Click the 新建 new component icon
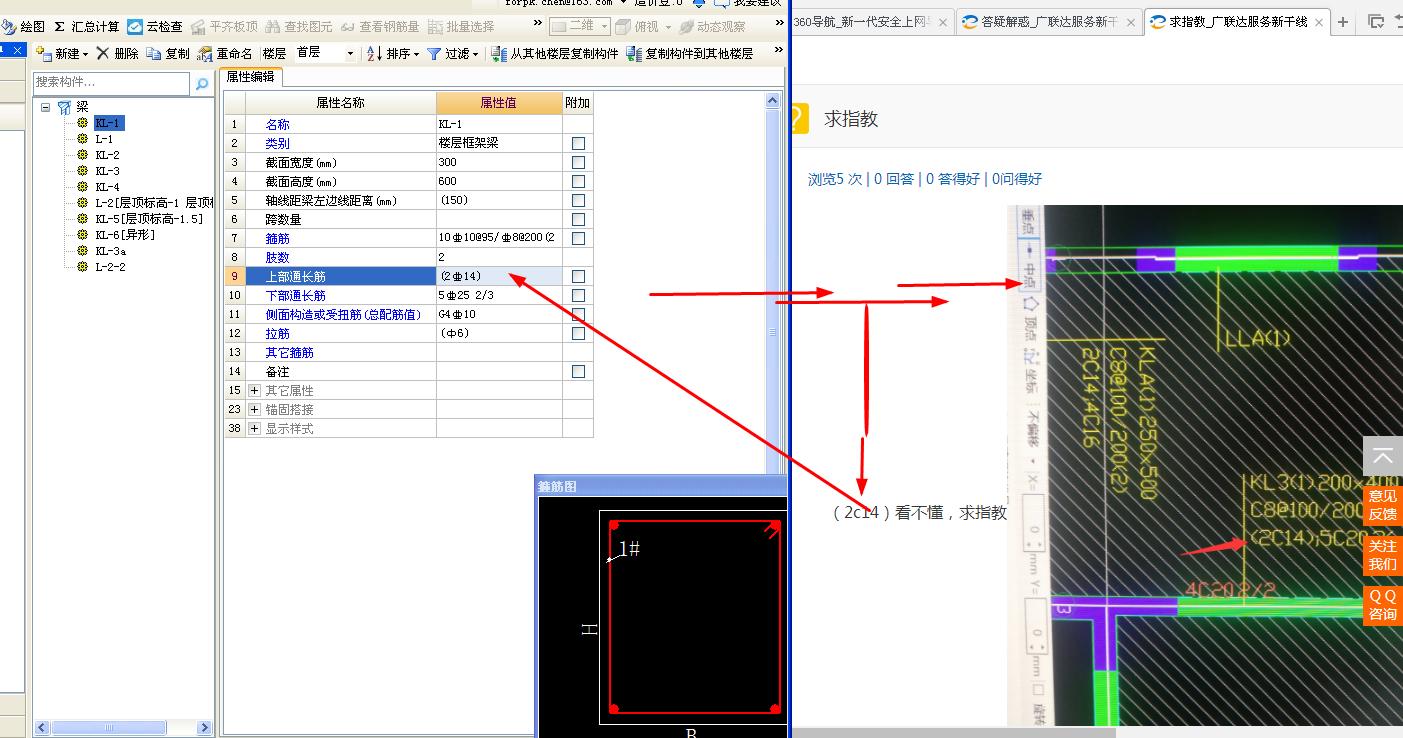 coord(43,53)
